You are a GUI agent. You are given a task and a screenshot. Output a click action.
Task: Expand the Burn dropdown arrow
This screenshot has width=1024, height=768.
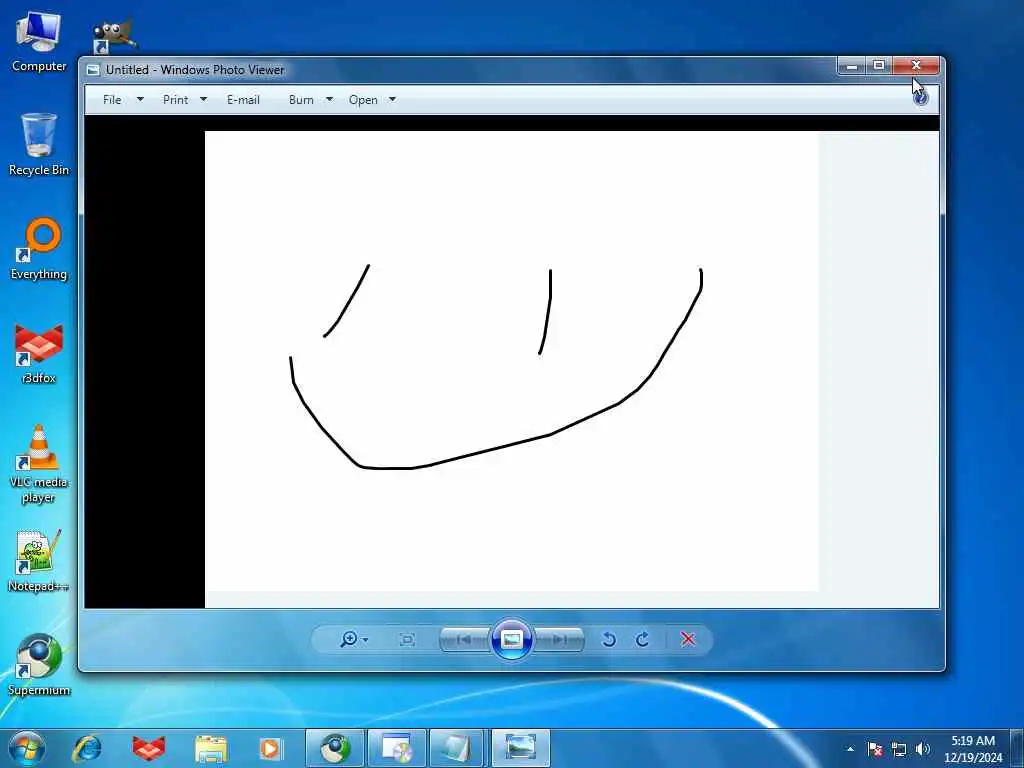point(329,99)
